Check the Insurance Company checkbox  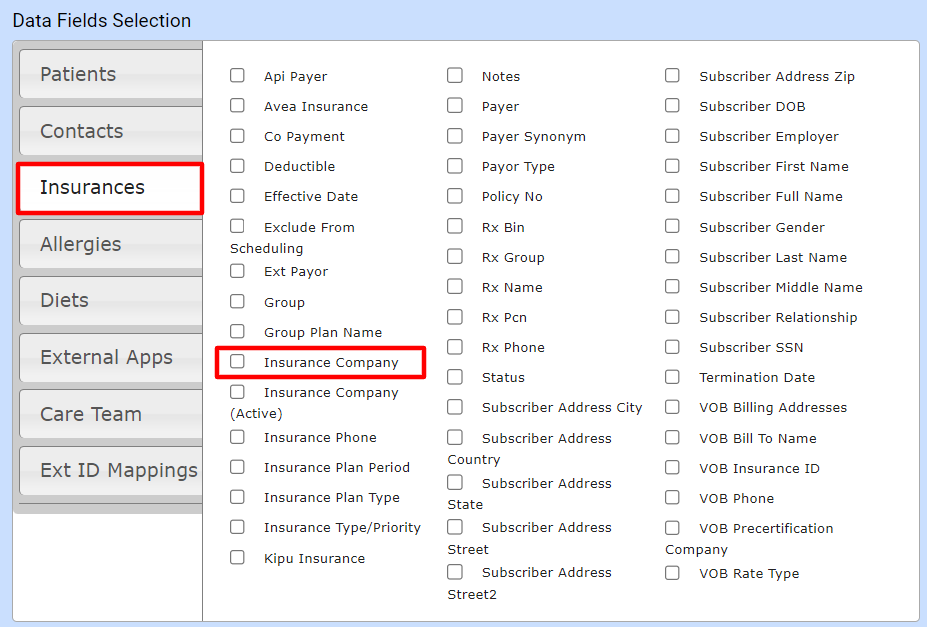238,362
